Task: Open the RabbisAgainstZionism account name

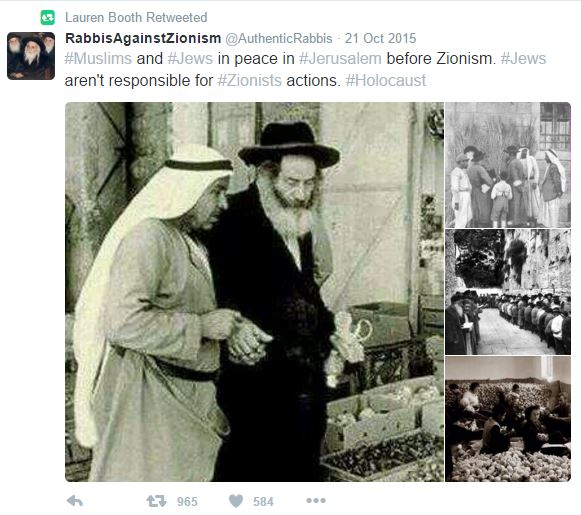Action: [143, 38]
